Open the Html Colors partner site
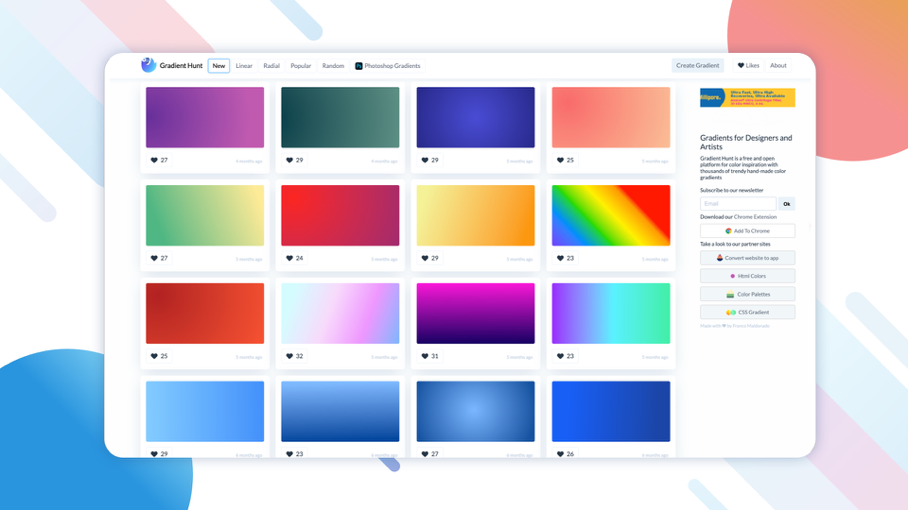The width and height of the screenshot is (908, 510). (747, 276)
